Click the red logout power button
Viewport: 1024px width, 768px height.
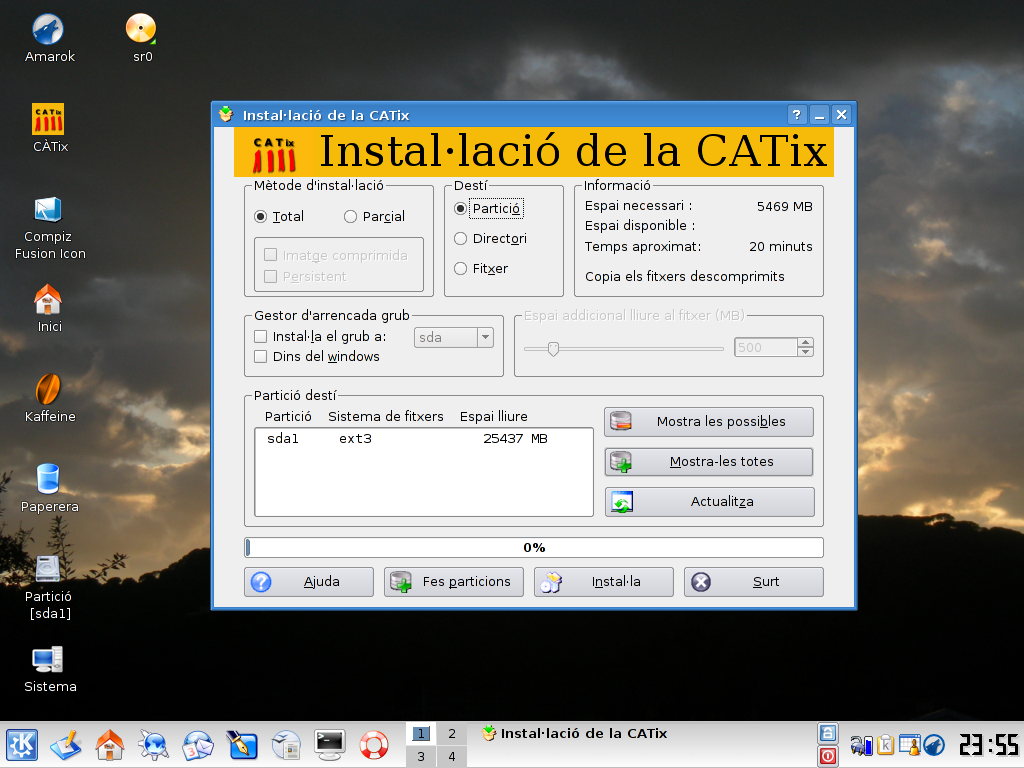[x=827, y=756]
